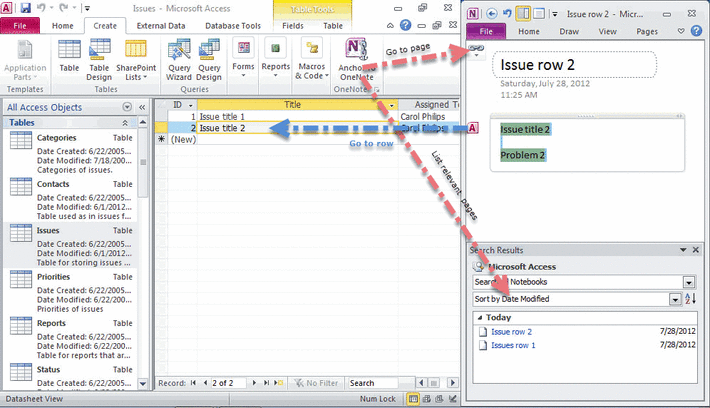The width and height of the screenshot is (710, 408).
Task: Click Anchor to OneNote button
Action: [356, 60]
